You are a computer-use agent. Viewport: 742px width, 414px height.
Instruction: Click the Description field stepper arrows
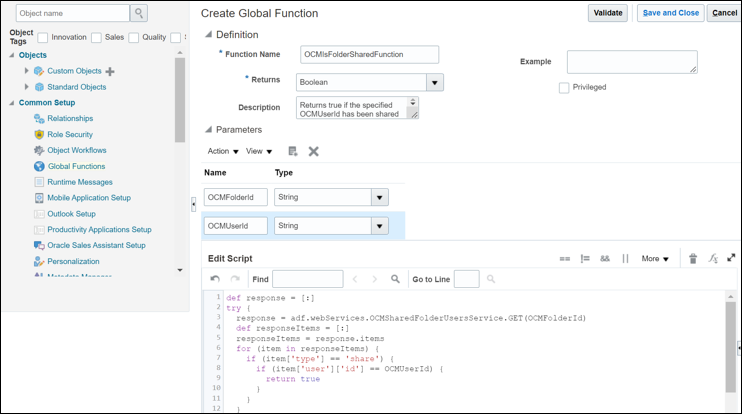coord(413,102)
